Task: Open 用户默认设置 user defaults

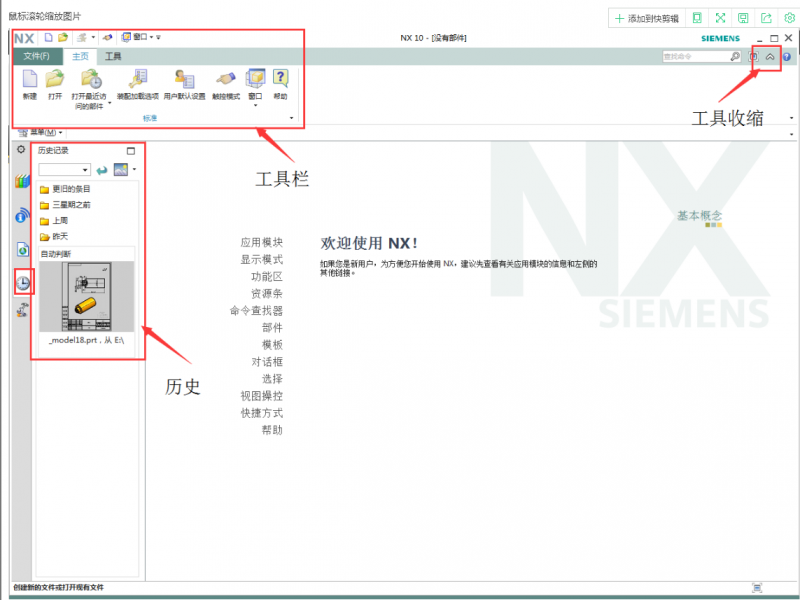Action: [184, 80]
